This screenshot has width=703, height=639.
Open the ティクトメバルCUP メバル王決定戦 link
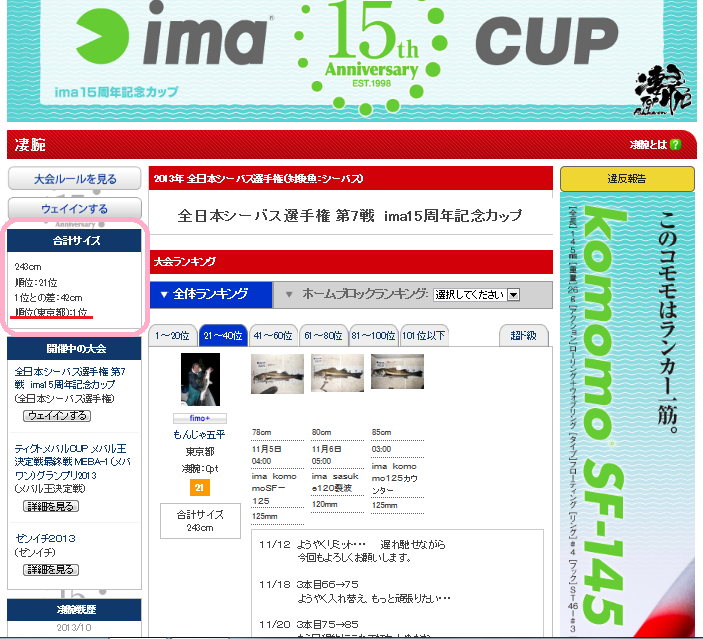[x=72, y=462]
